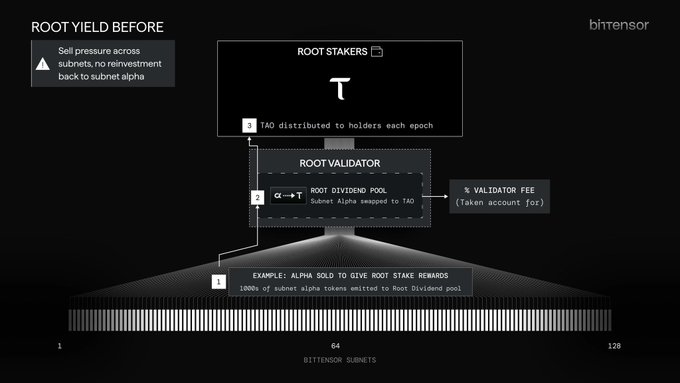Image resolution: width=680 pixels, height=383 pixels.
Task: Click the 'Sell pressure across subnets' warning text
Action: 110,63
